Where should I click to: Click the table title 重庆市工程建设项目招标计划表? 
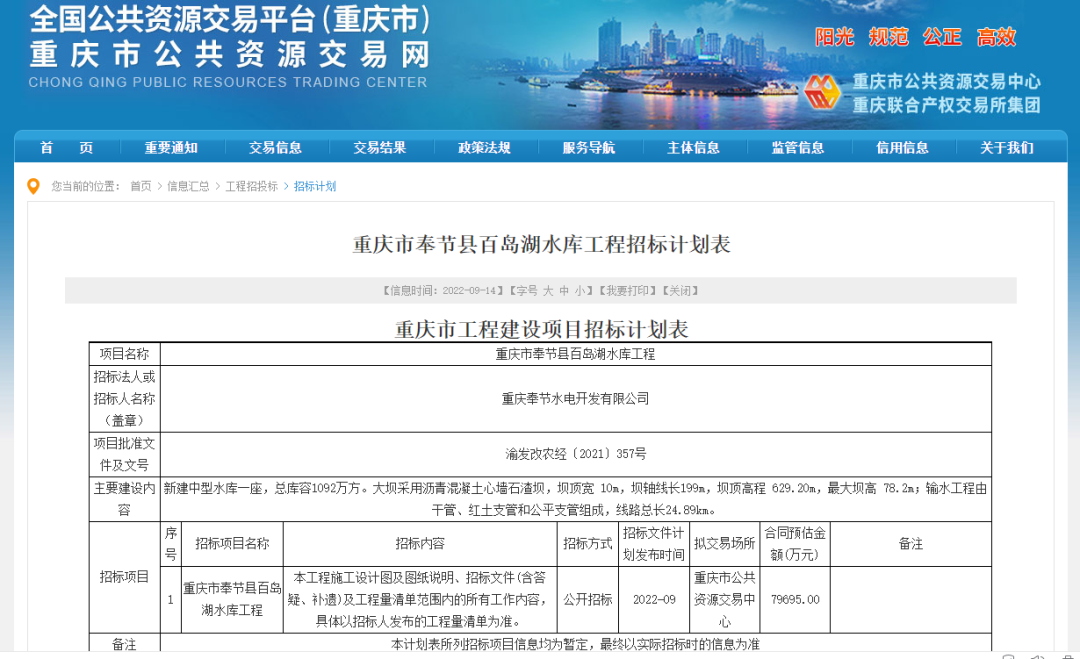[541, 329]
